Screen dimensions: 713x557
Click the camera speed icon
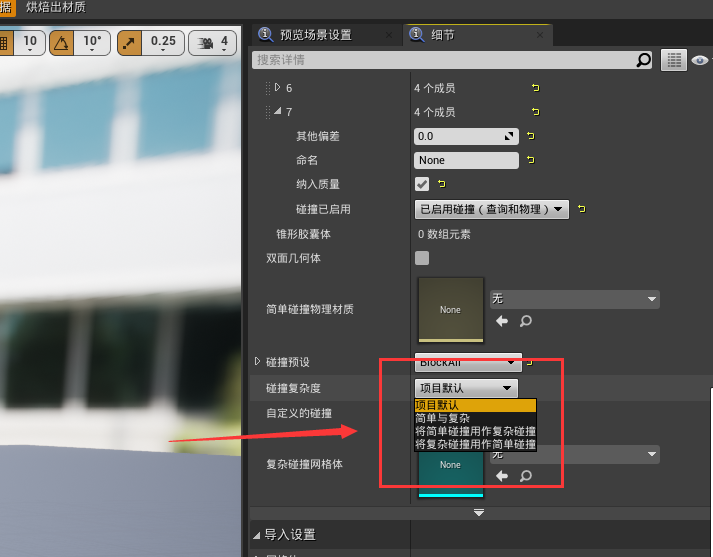pyautogui.click(x=206, y=42)
